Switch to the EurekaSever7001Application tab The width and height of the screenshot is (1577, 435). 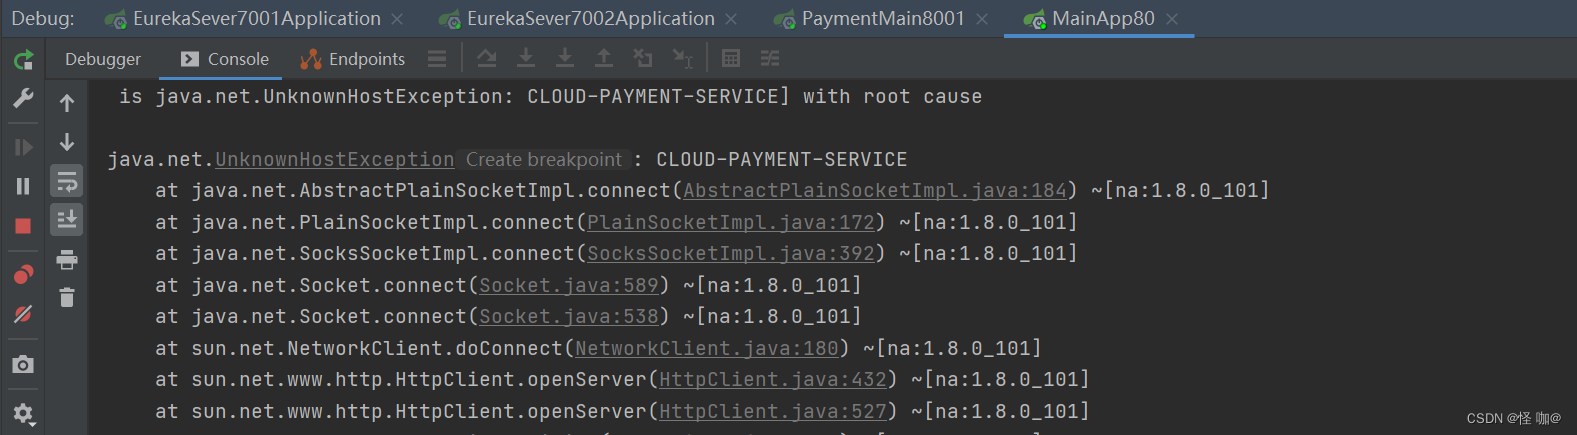pos(256,19)
